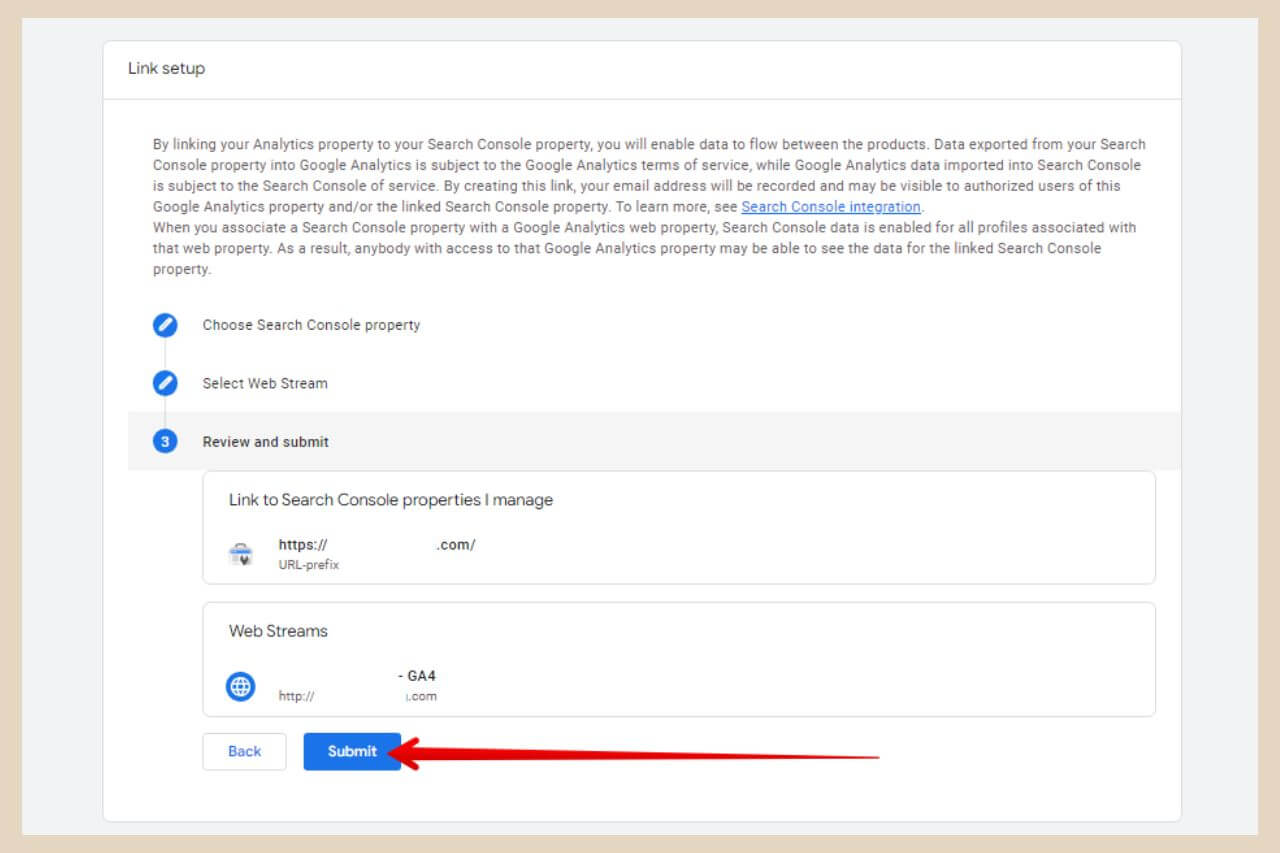The image size is (1280, 853).
Task: Click the Back button
Action: pos(244,751)
